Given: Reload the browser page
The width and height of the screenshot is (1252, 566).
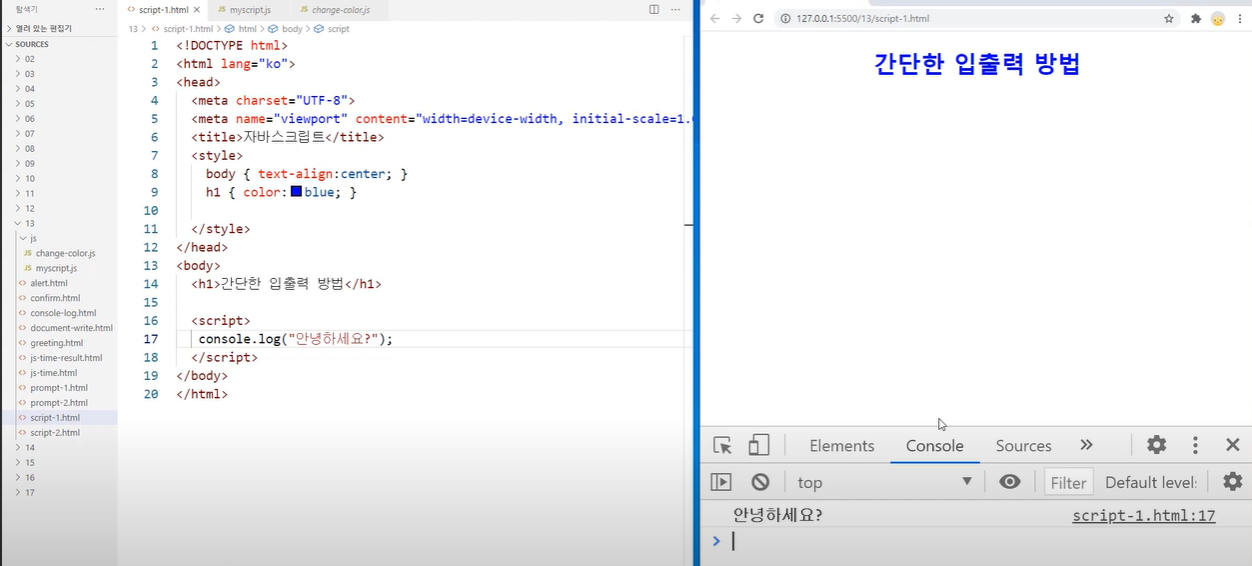Looking at the screenshot, I should click(759, 18).
